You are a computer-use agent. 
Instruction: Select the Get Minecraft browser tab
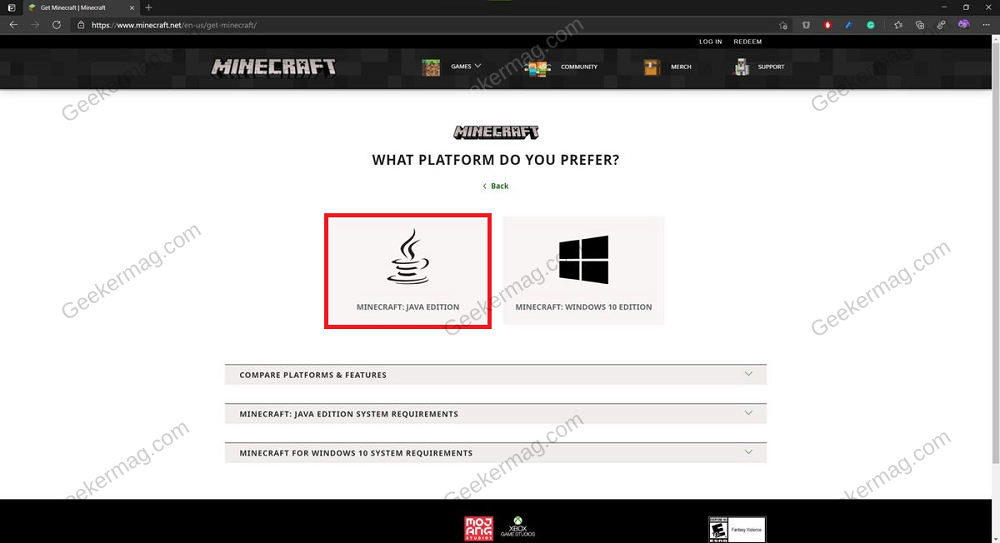pyautogui.click(x=82, y=8)
